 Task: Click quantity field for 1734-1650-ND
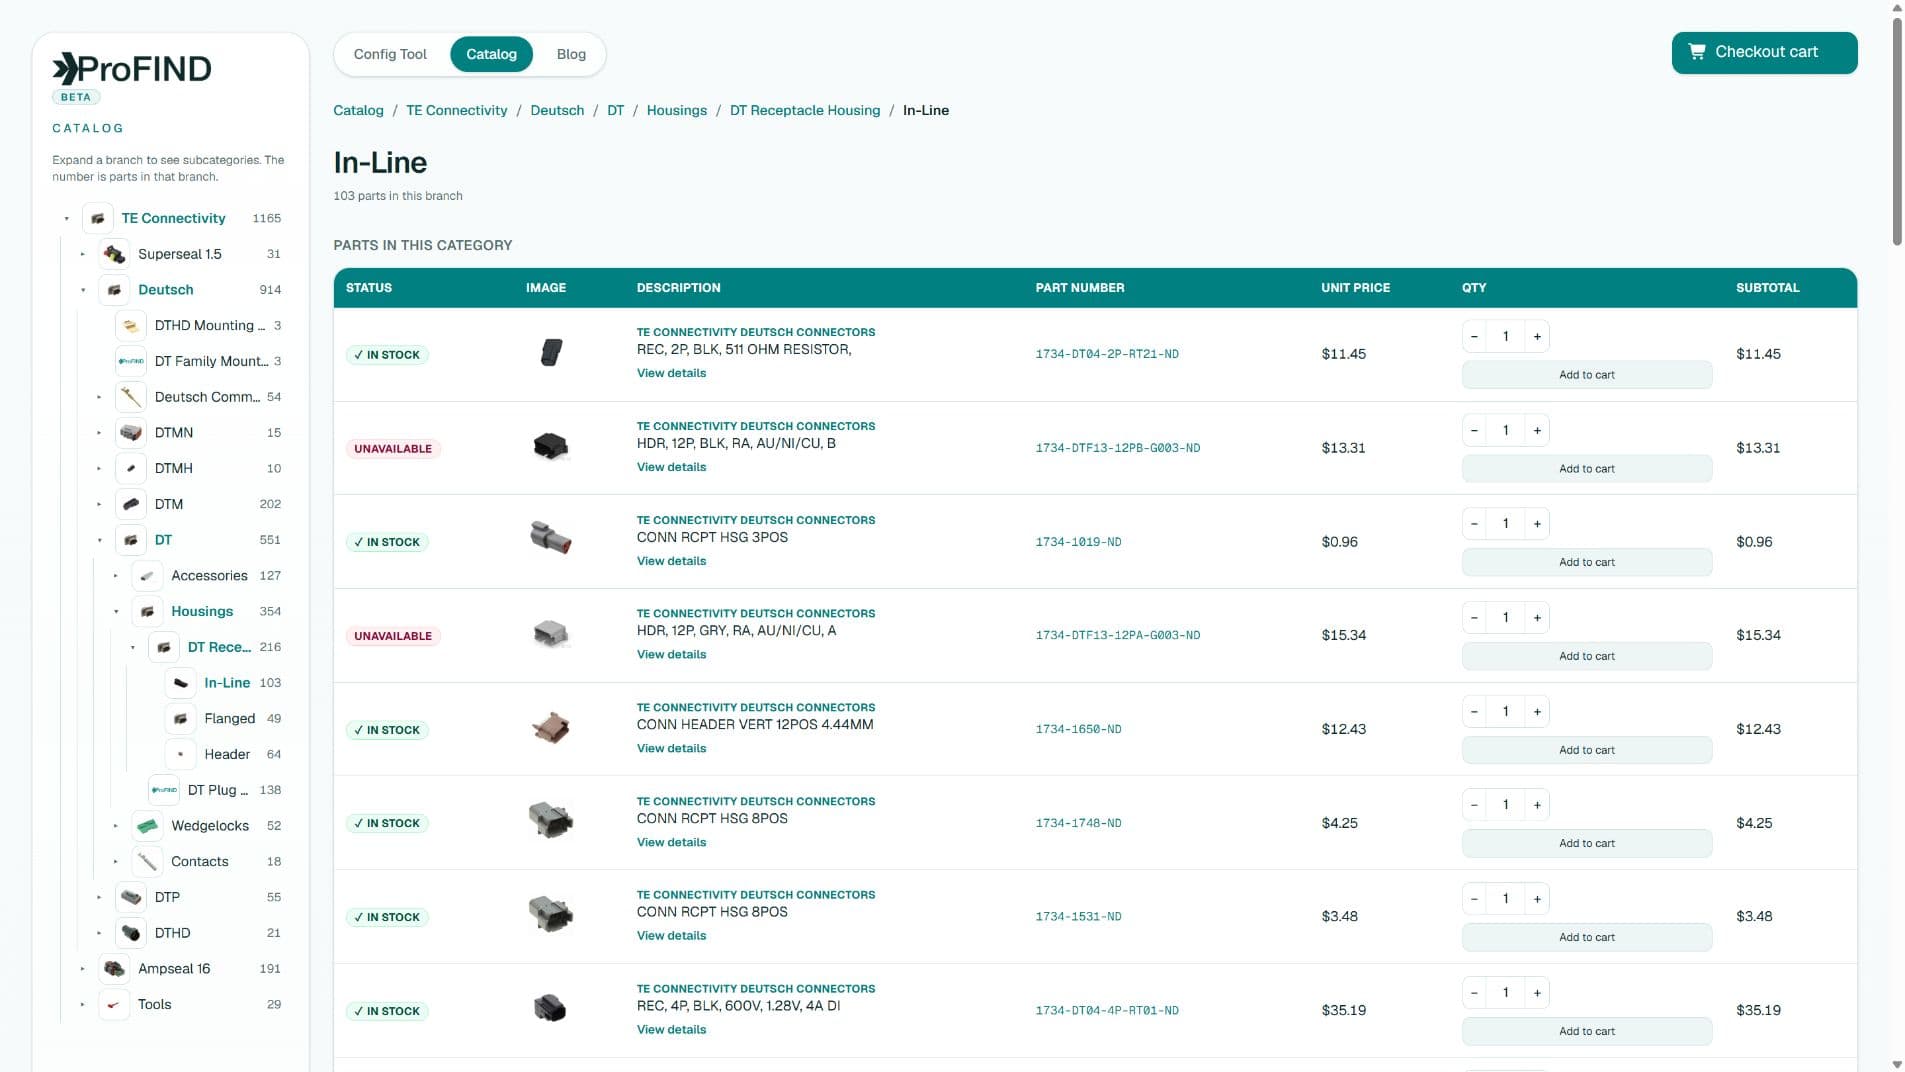1505,712
